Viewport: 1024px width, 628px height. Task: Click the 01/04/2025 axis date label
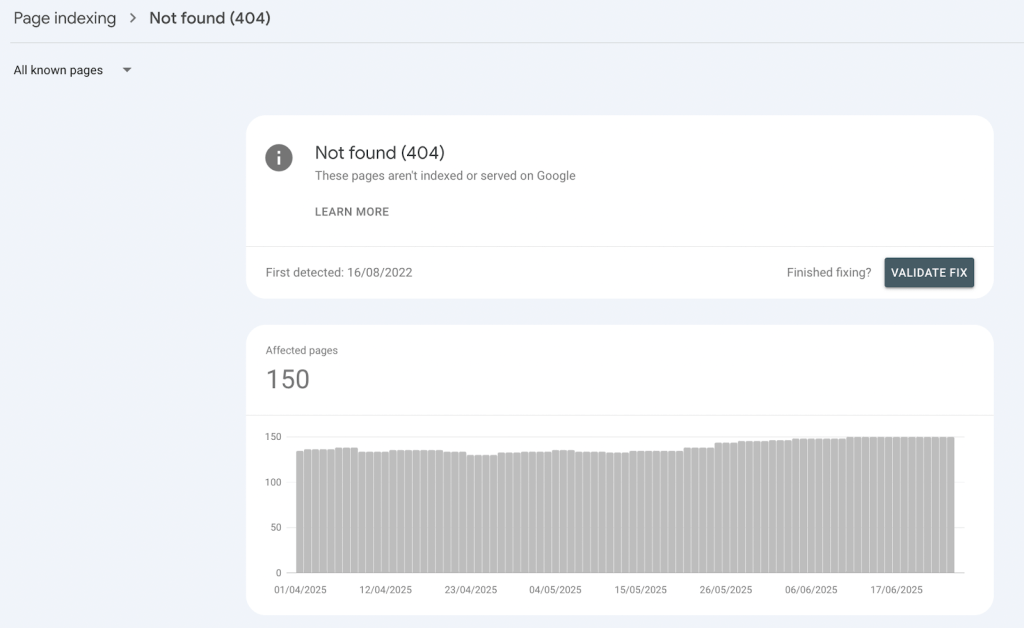point(300,589)
